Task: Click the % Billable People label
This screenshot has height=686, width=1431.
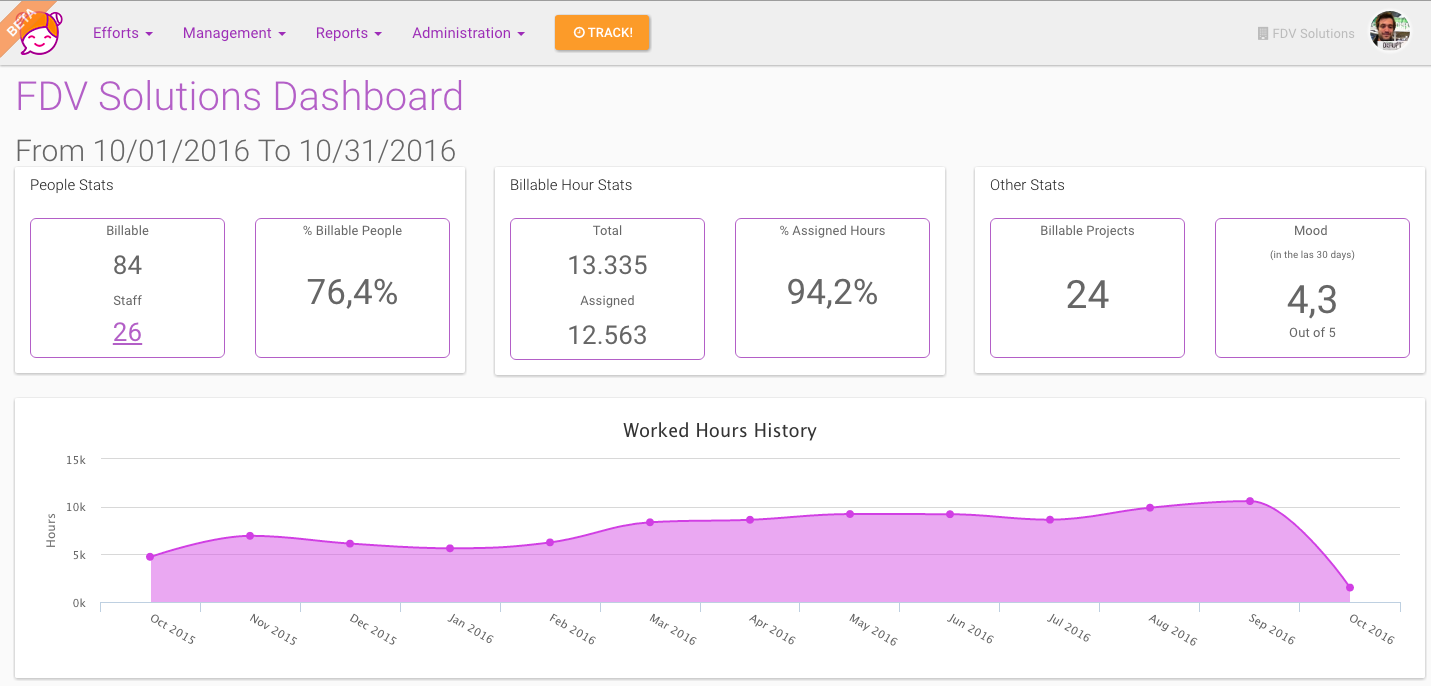Action: (352, 231)
